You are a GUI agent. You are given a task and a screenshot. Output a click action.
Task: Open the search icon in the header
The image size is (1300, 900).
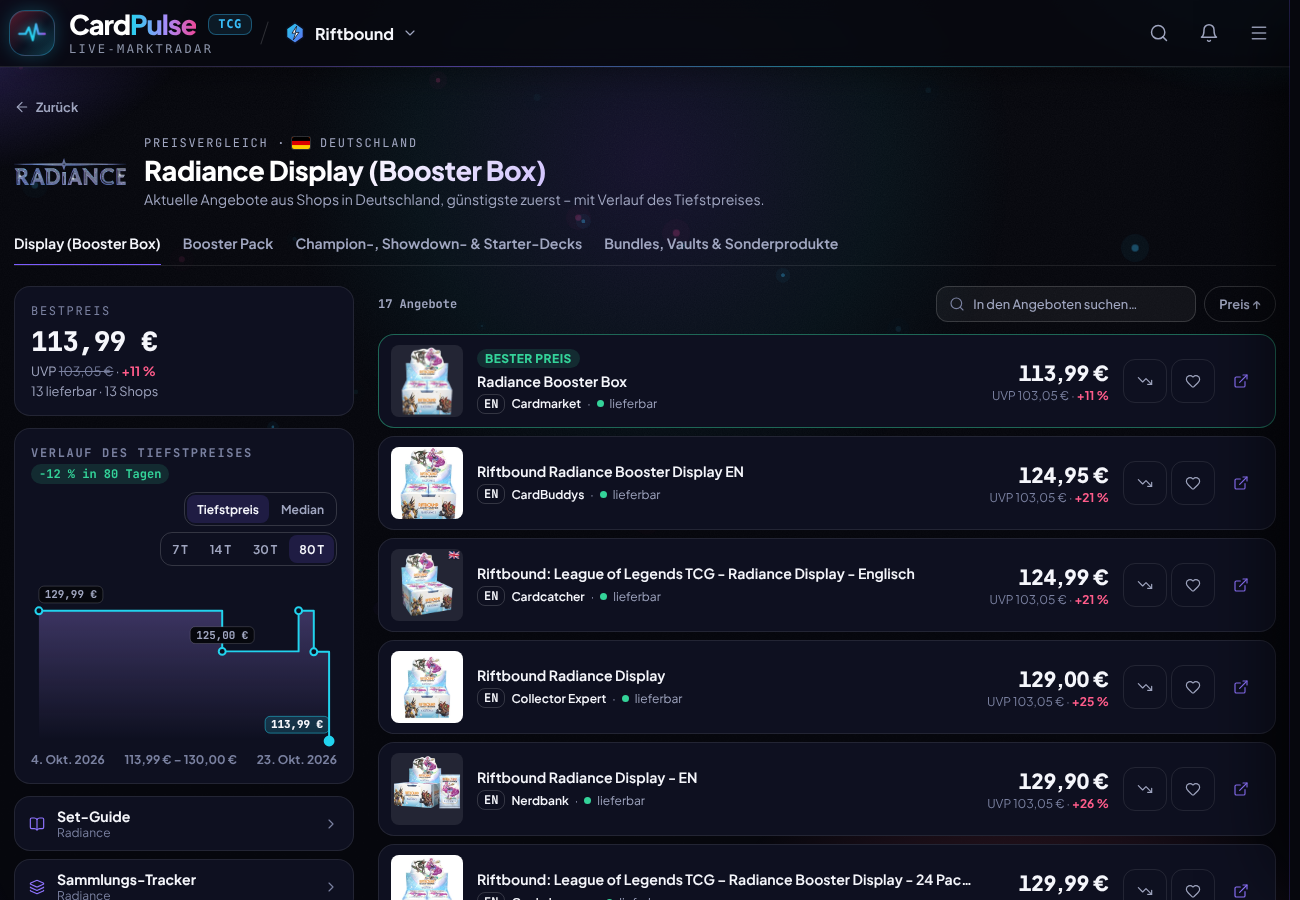[1159, 33]
